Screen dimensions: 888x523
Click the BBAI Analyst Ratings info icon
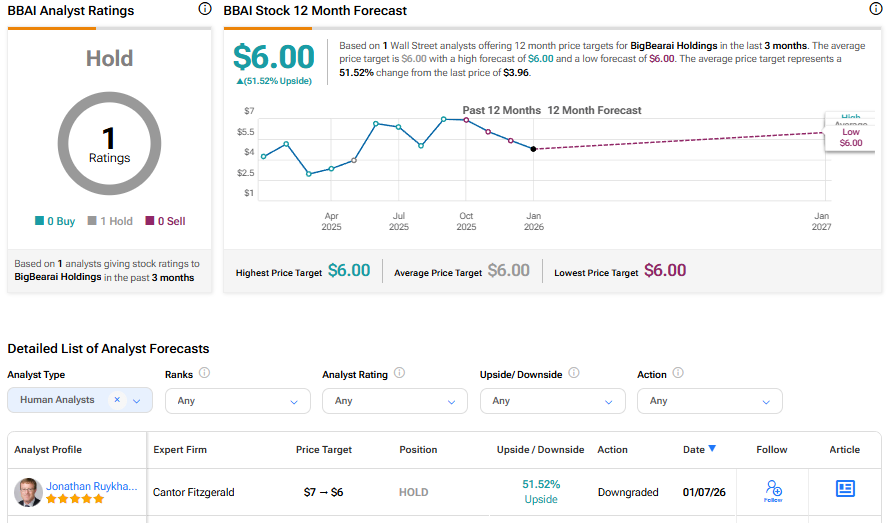click(205, 9)
